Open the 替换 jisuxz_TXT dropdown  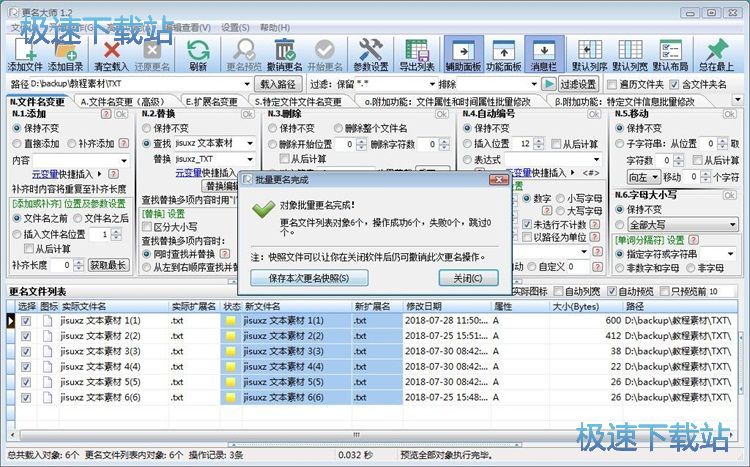pos(250,159)
